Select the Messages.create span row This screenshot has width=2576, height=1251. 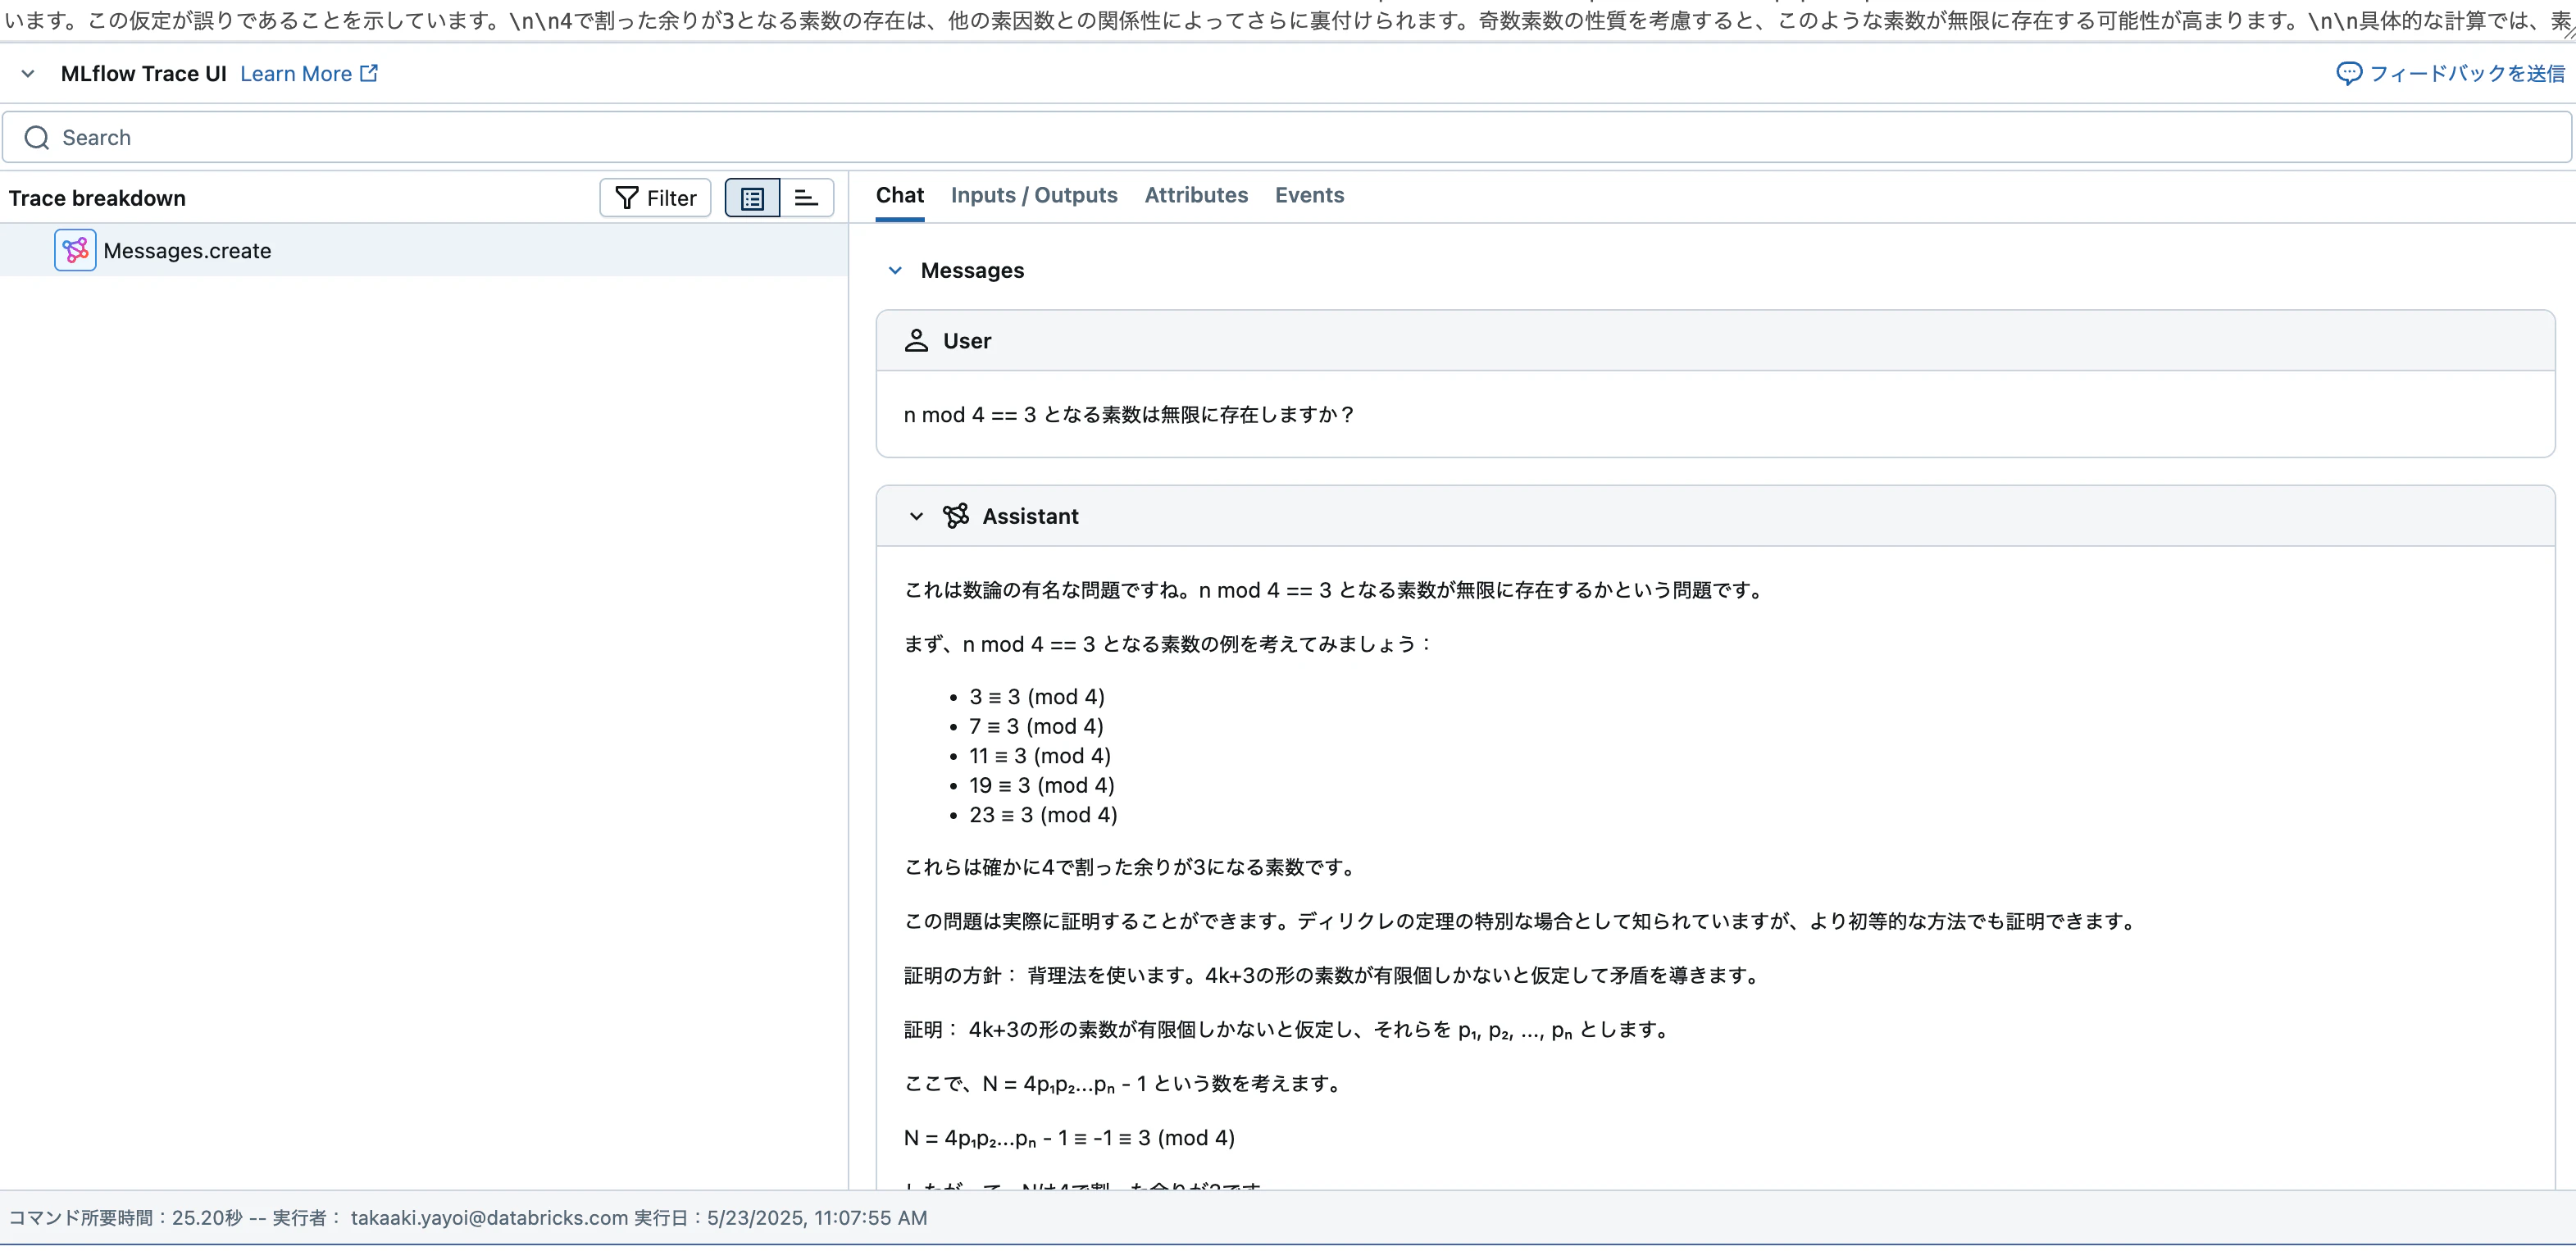424,250
